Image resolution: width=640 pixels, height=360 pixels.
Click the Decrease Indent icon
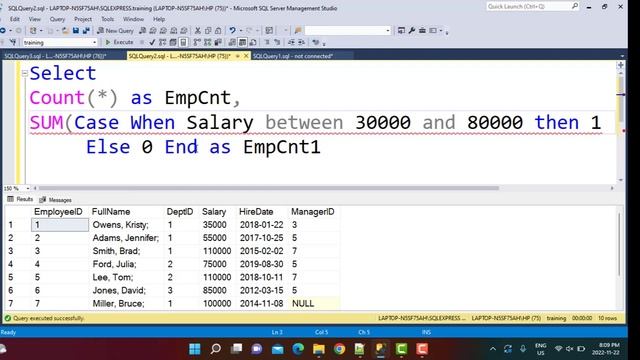click(291, 42)
